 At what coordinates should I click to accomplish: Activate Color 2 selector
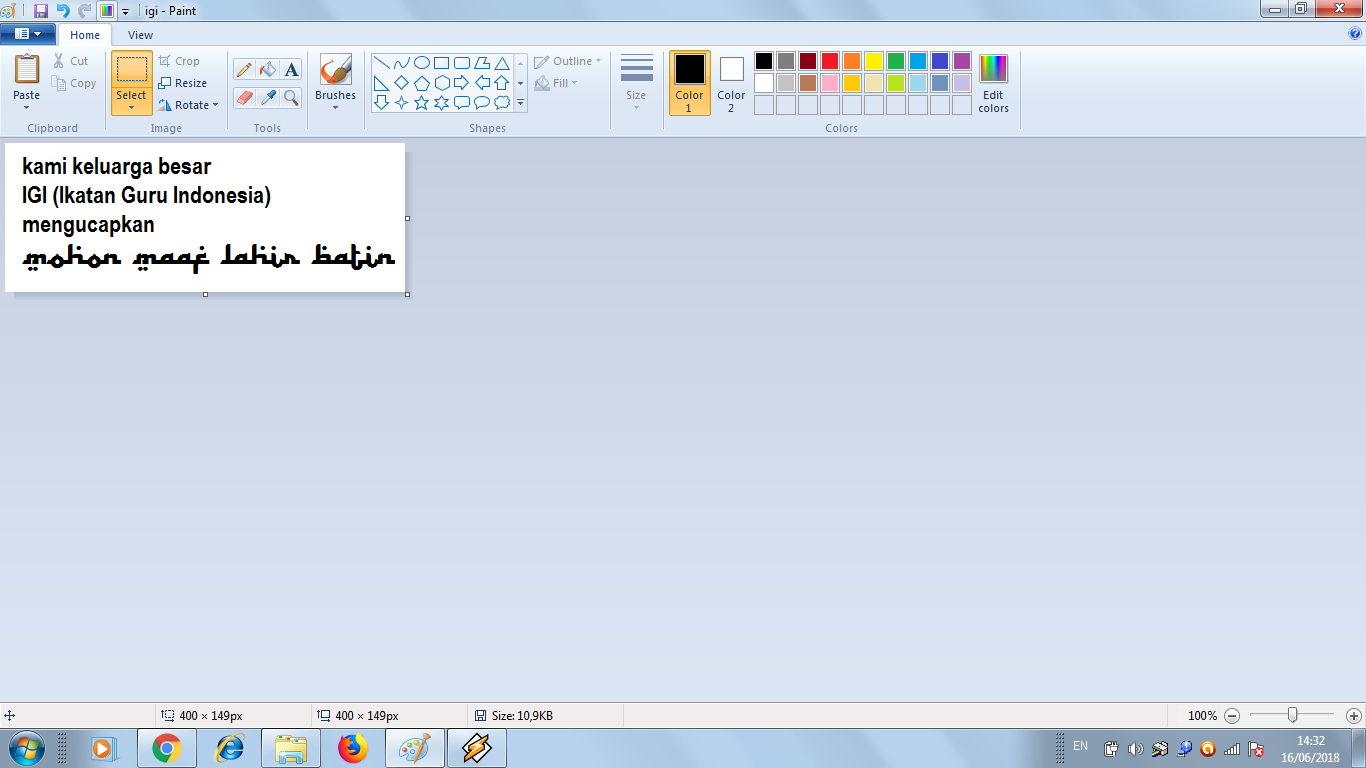tap(731, 83)
